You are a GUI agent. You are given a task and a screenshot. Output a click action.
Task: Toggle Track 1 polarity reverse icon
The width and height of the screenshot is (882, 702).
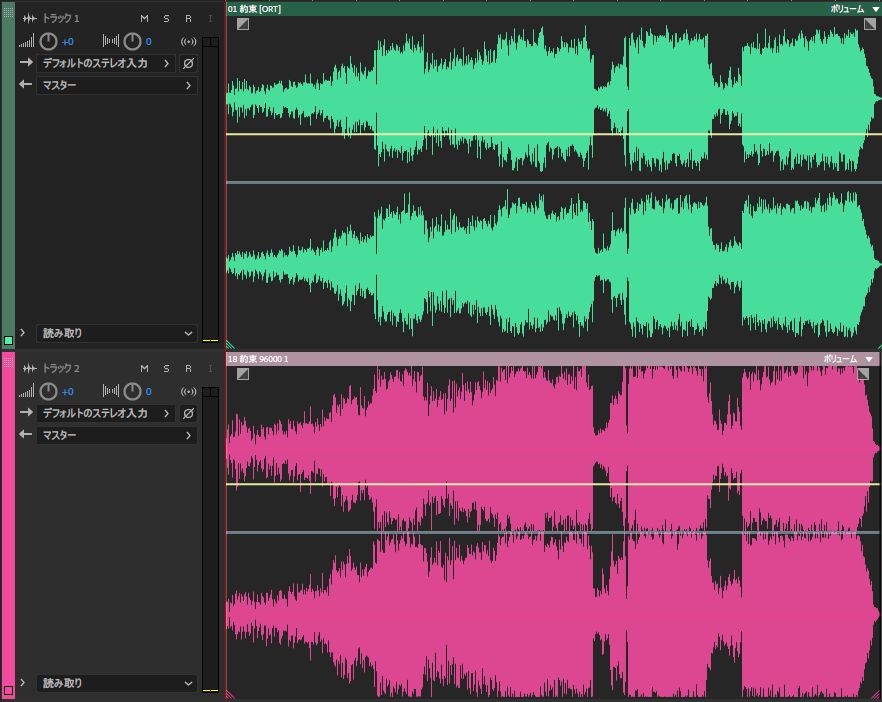(x=188, y=63)
